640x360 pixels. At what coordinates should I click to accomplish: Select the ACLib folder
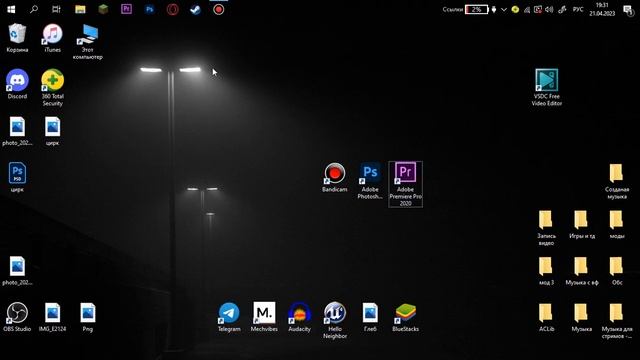click(x=547, y=317)
